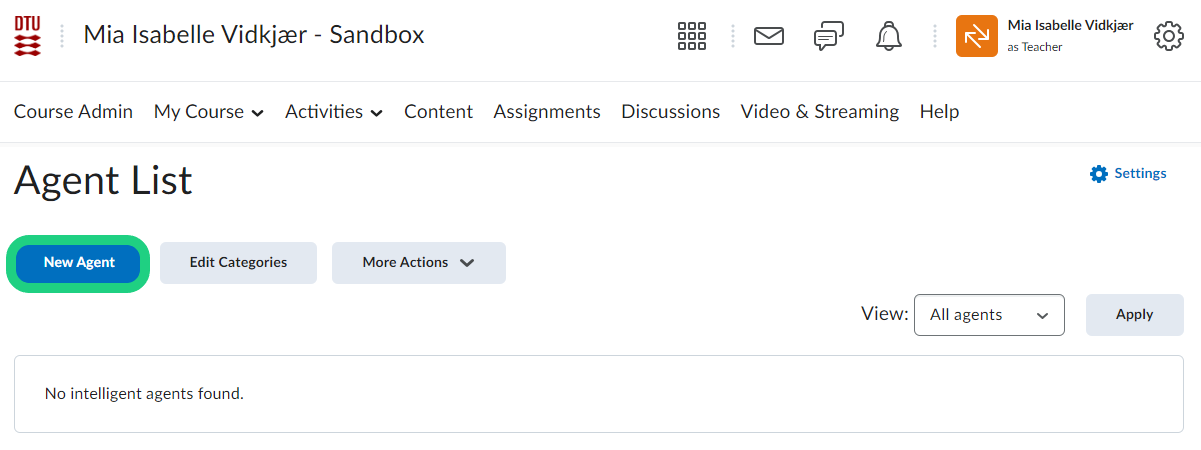Open the All agents view dropdown

(989, 314)
